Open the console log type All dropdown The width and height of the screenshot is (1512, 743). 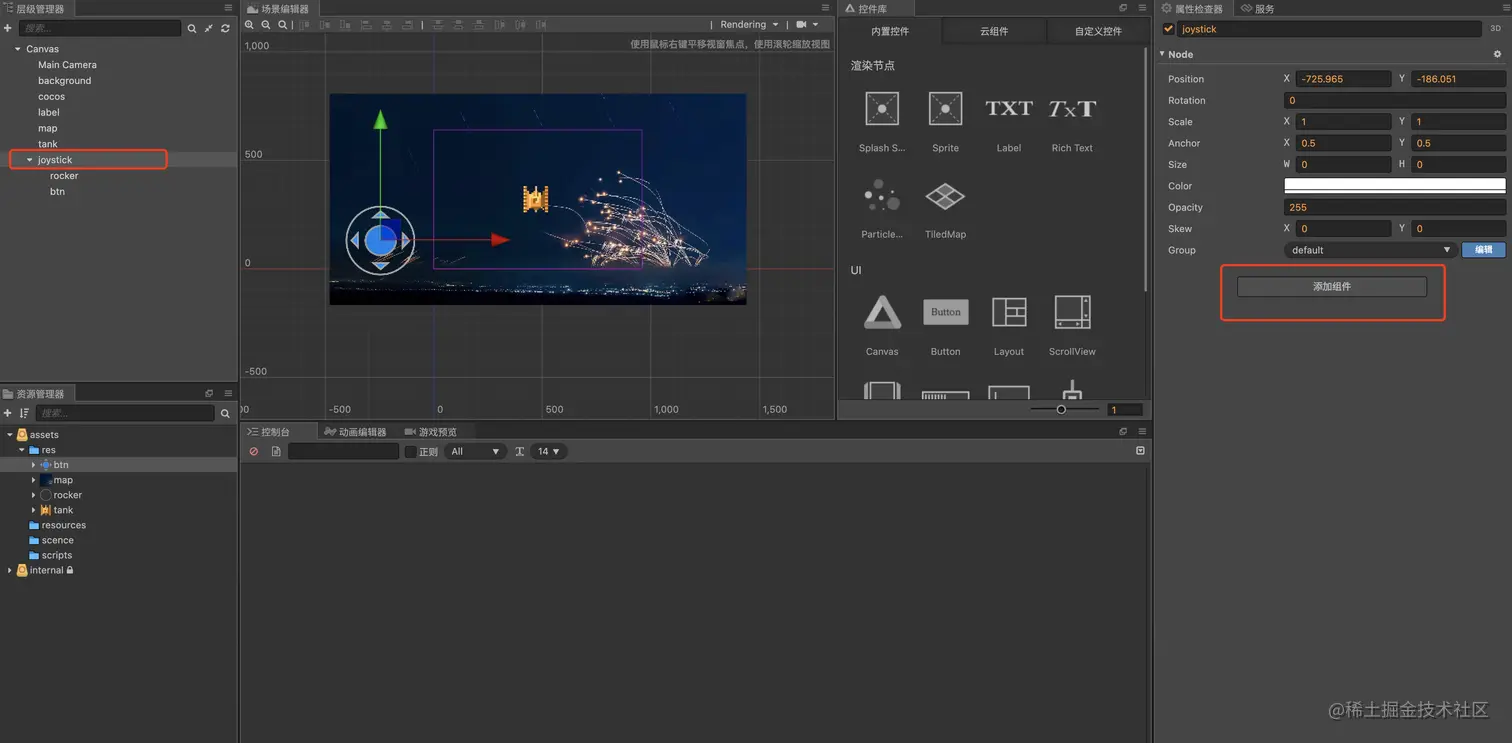[x=475, y=452]
